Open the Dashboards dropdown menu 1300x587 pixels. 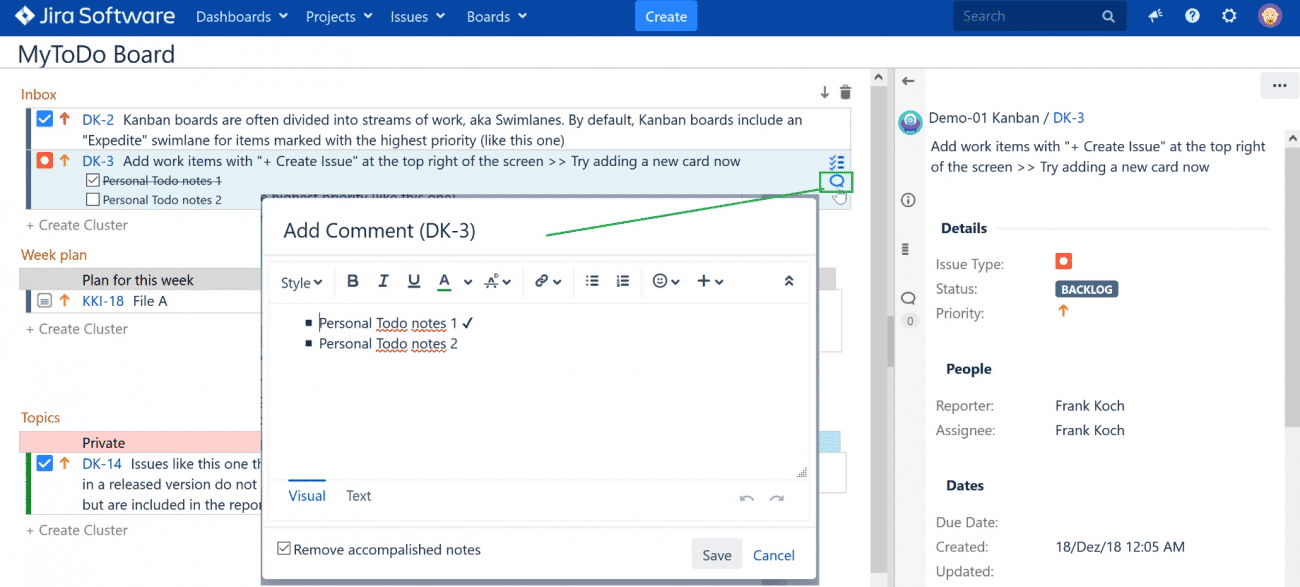coord(242,17)
